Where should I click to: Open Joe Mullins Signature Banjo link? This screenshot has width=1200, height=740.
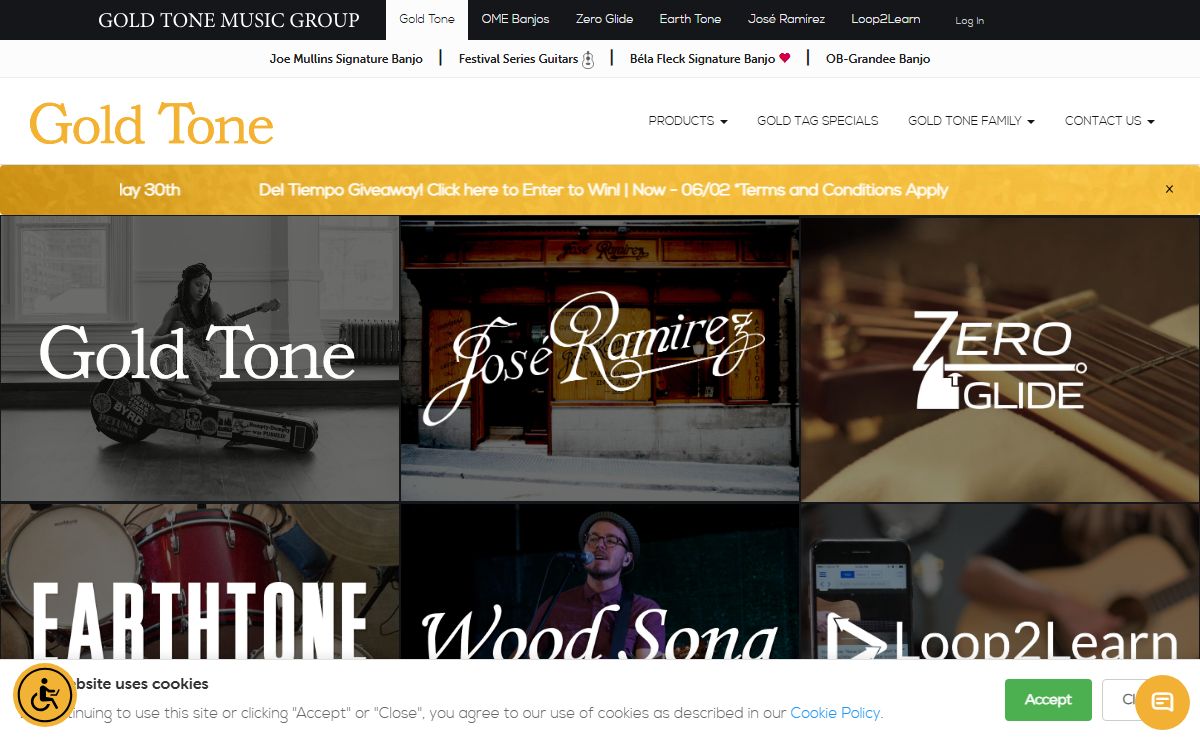coord(346,59)
